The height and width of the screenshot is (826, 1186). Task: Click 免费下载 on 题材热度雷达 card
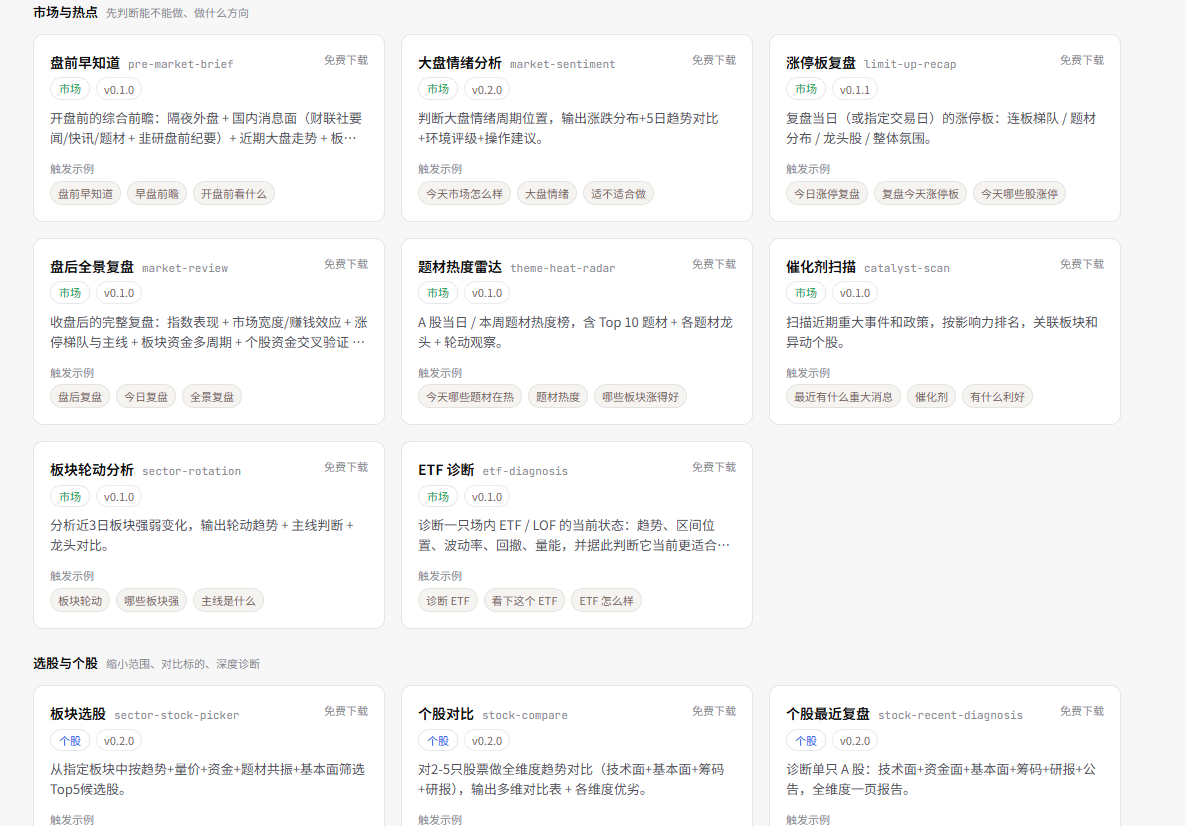click(x=713, y=264)
